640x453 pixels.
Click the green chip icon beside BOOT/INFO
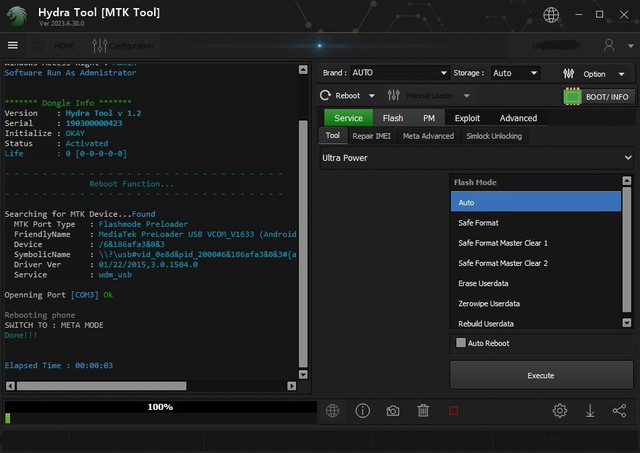[572, 97]
